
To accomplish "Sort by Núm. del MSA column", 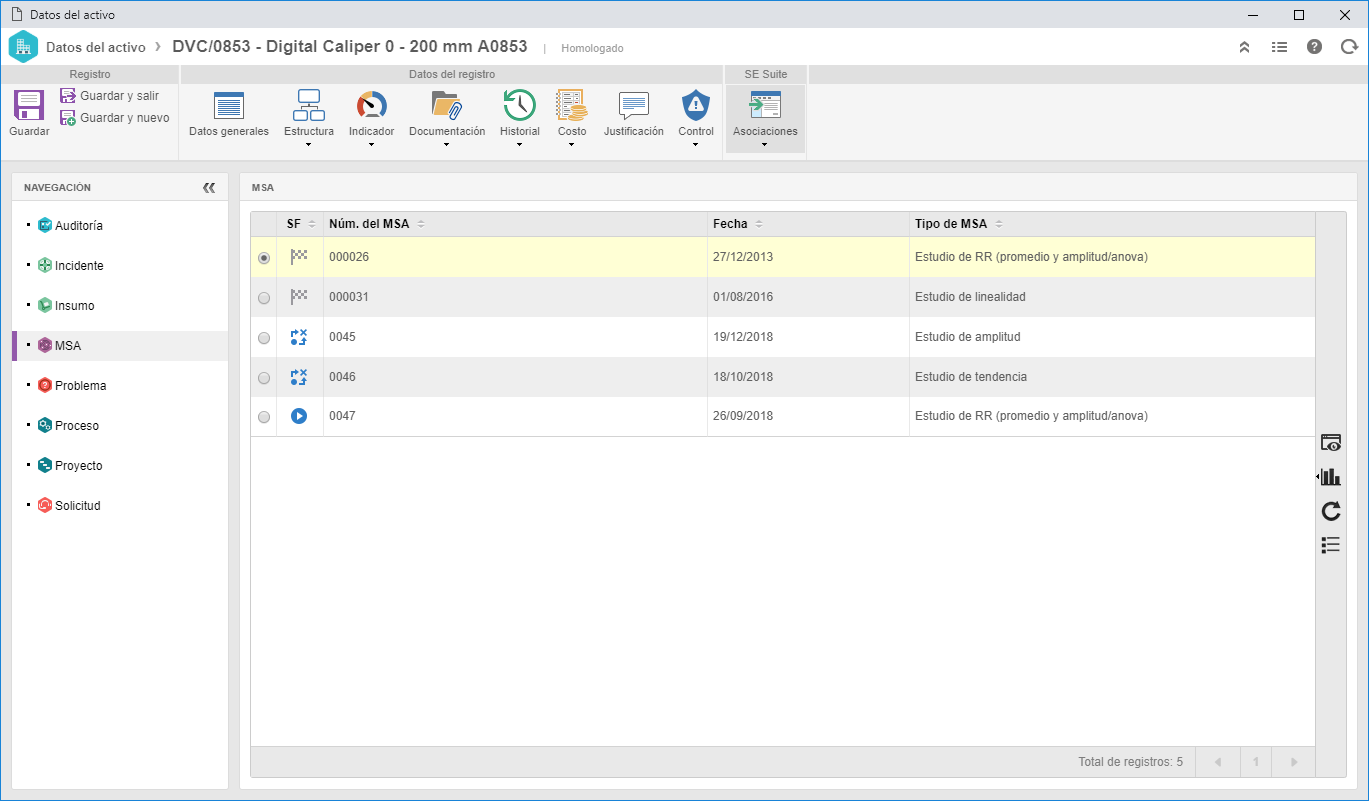I will coord(515,224).
